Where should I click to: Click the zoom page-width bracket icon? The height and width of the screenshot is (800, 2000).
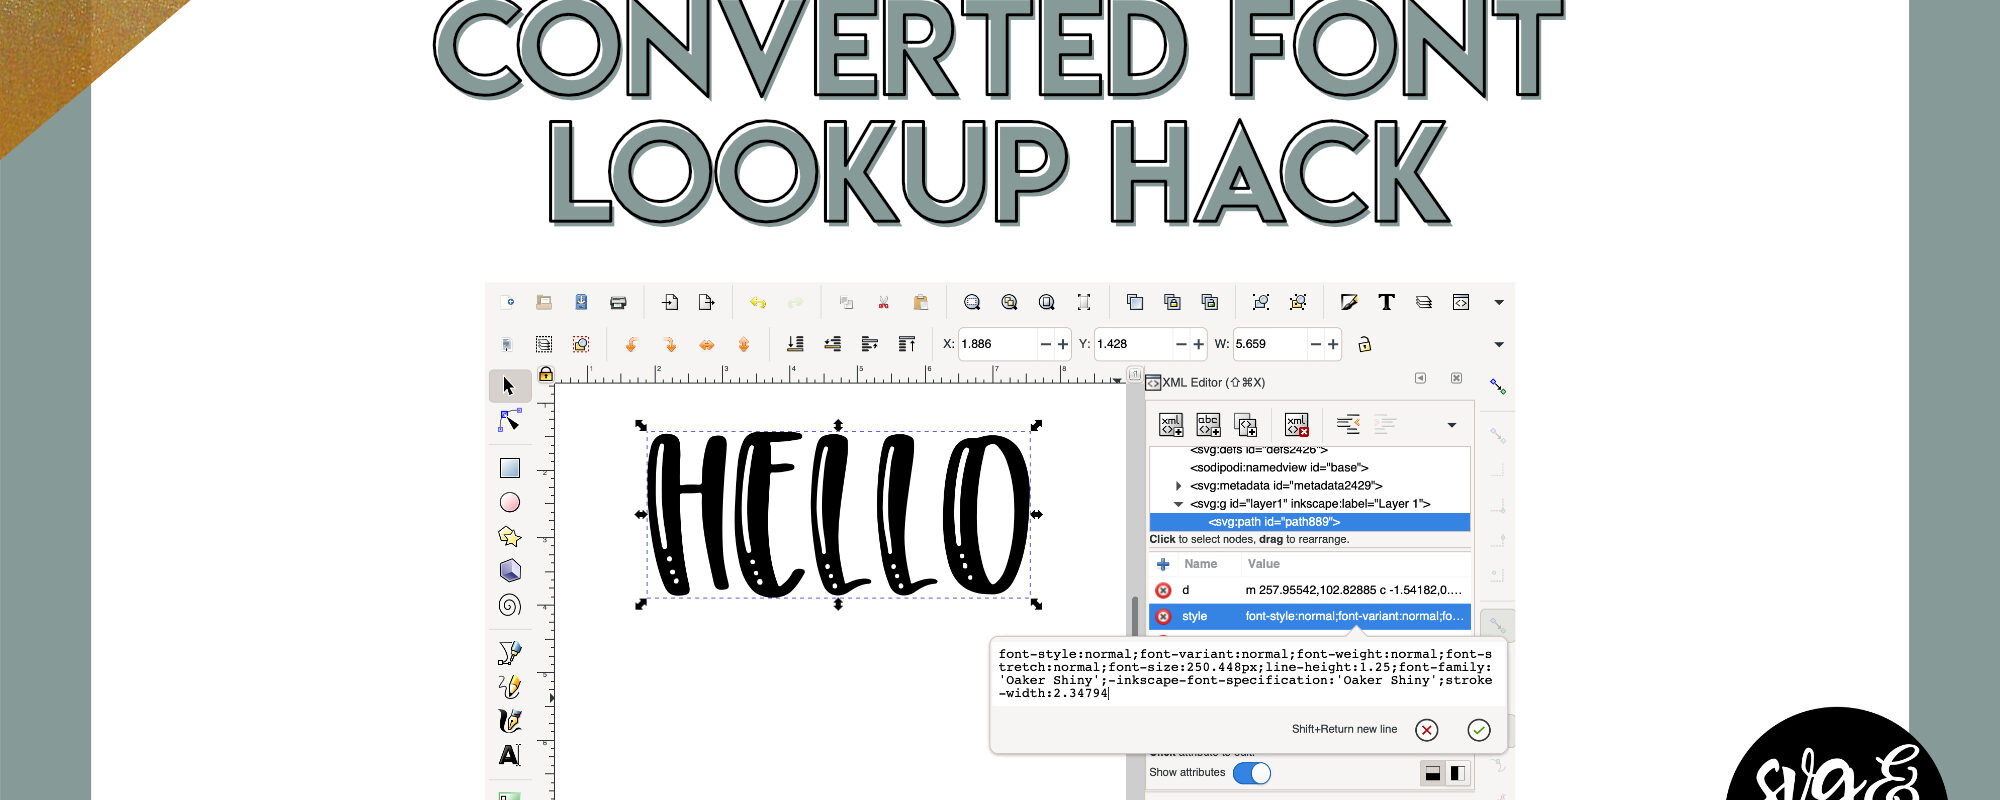[x=1083, y=302]
